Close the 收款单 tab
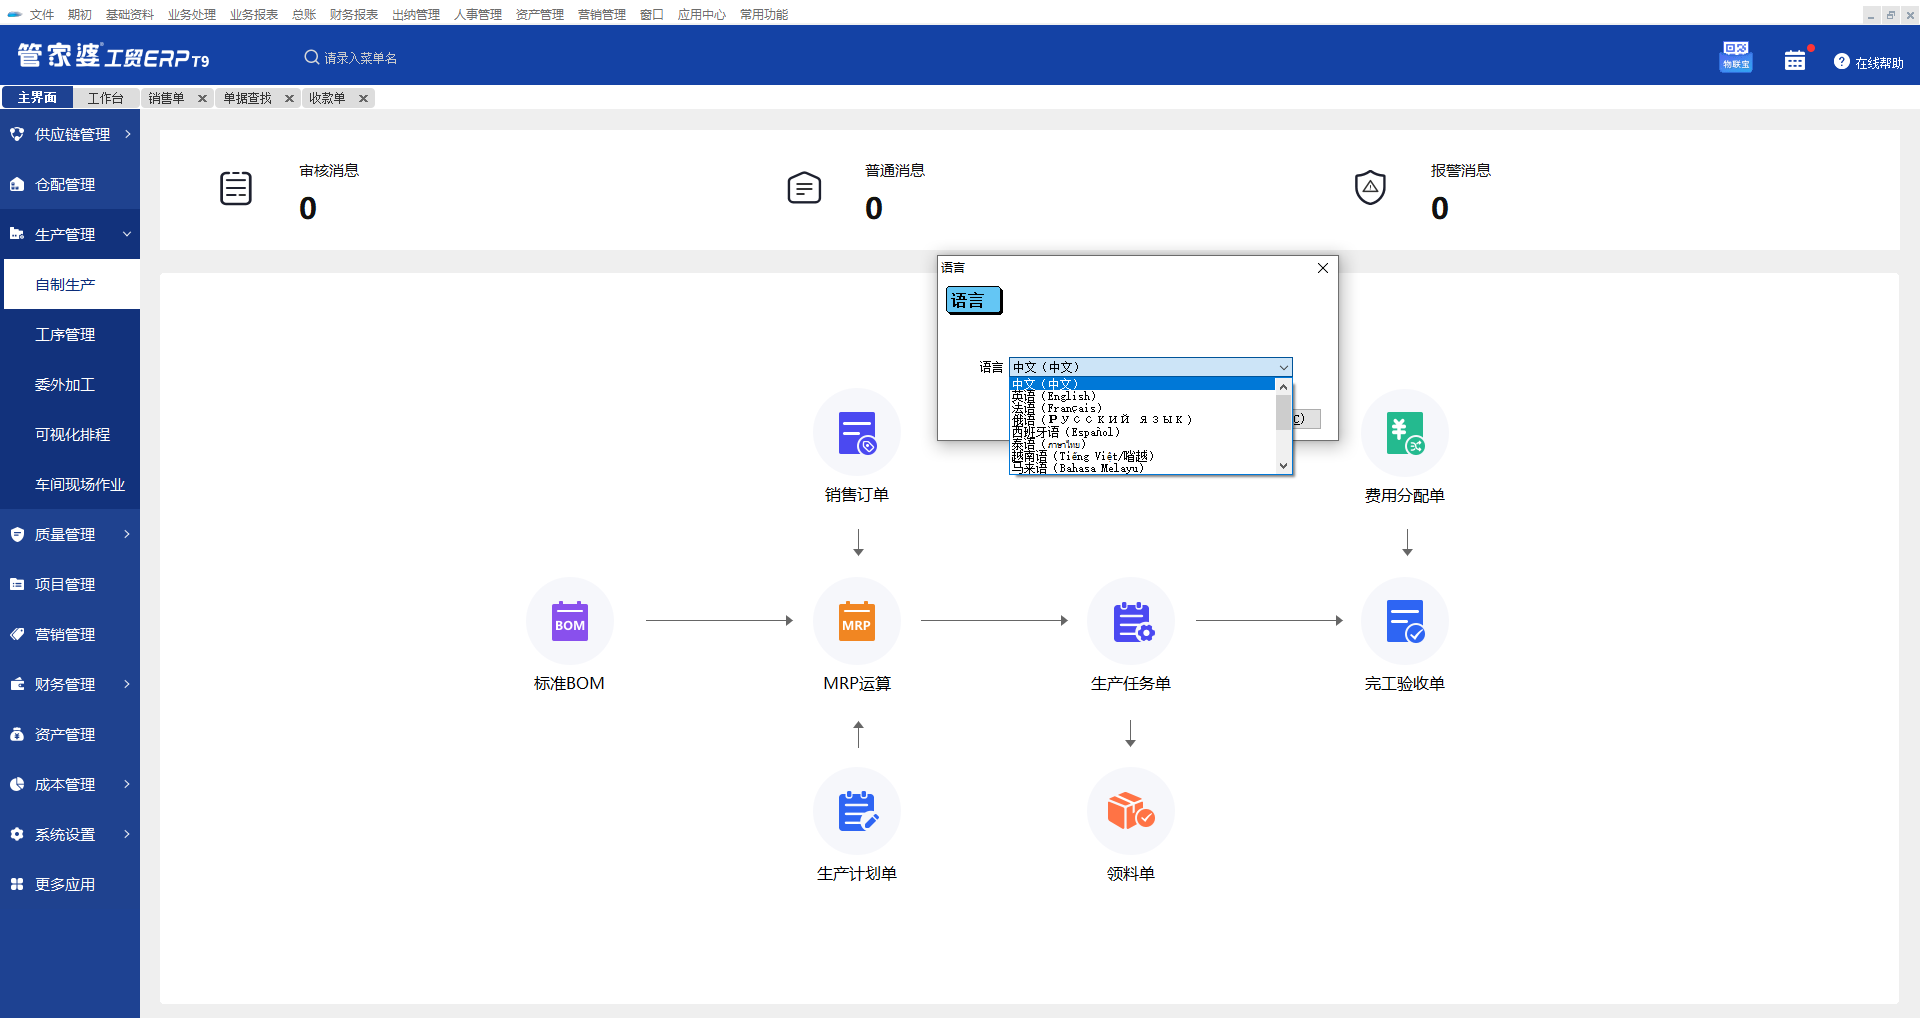This screenshot has height=1018, width=1920. point(363,98)
